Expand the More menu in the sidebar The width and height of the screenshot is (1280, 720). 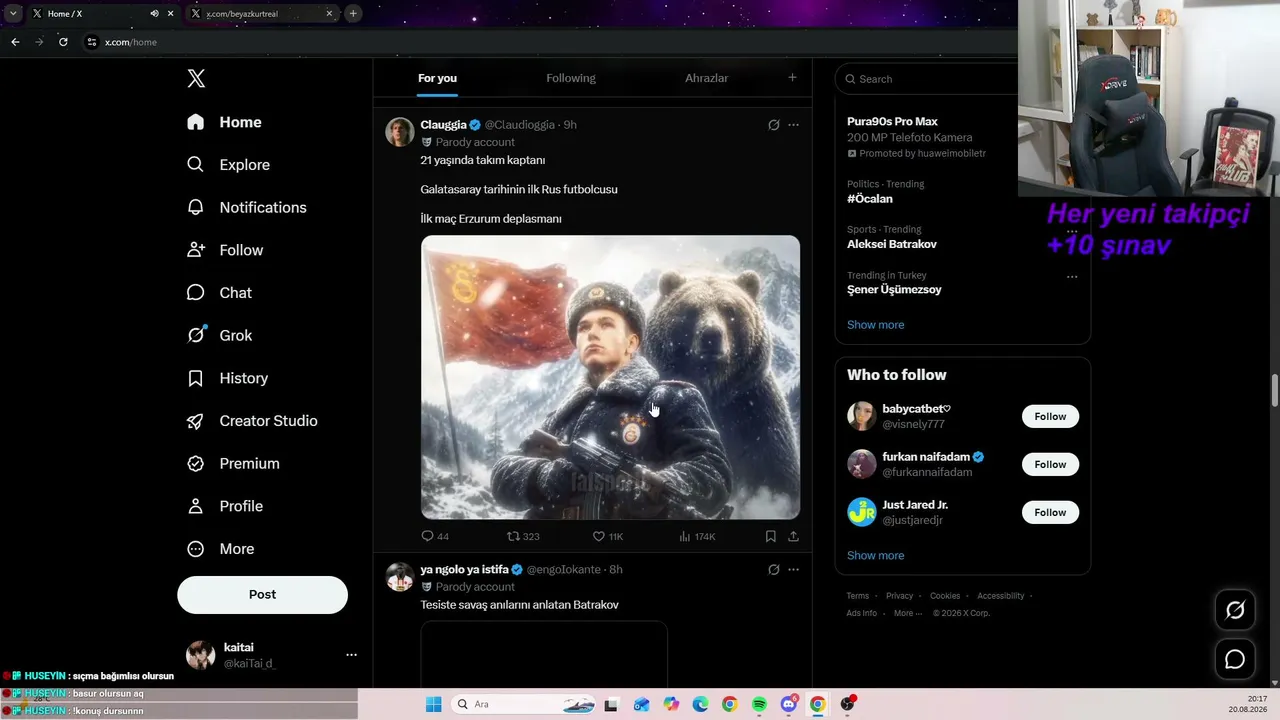point(221,549)
